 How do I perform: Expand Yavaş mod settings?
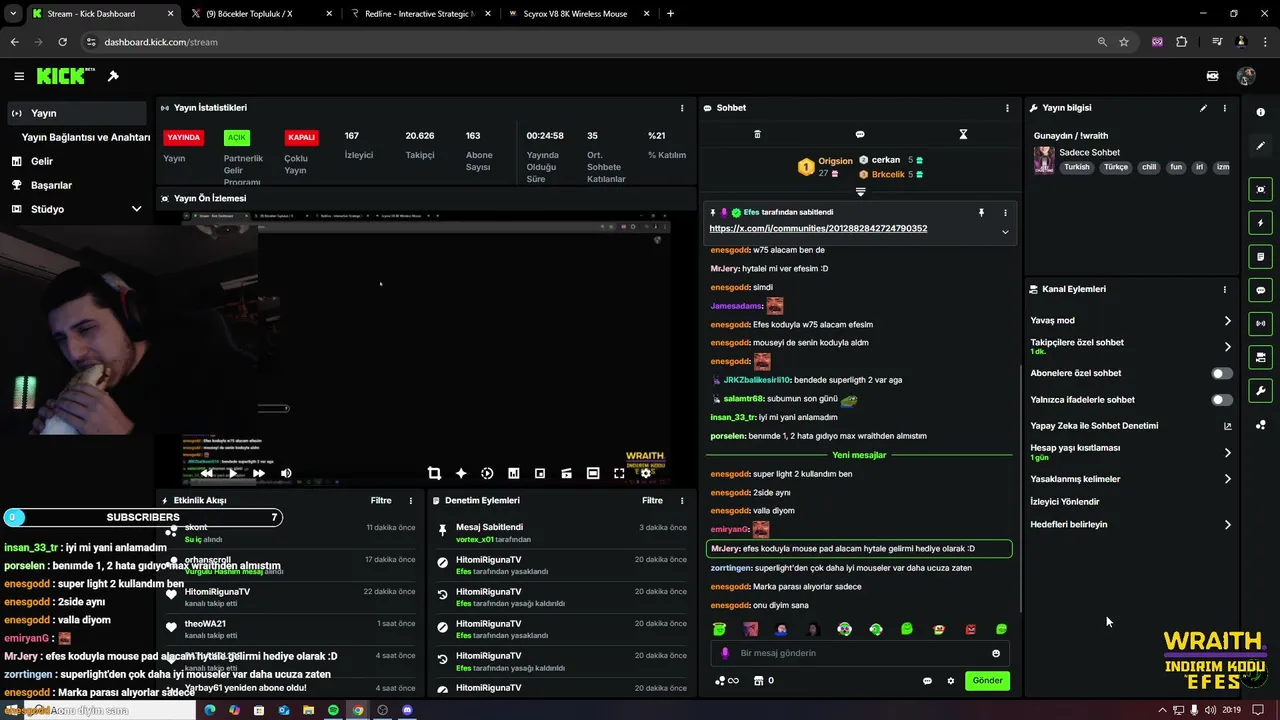pyautogui.click(x=1227, y=321)
